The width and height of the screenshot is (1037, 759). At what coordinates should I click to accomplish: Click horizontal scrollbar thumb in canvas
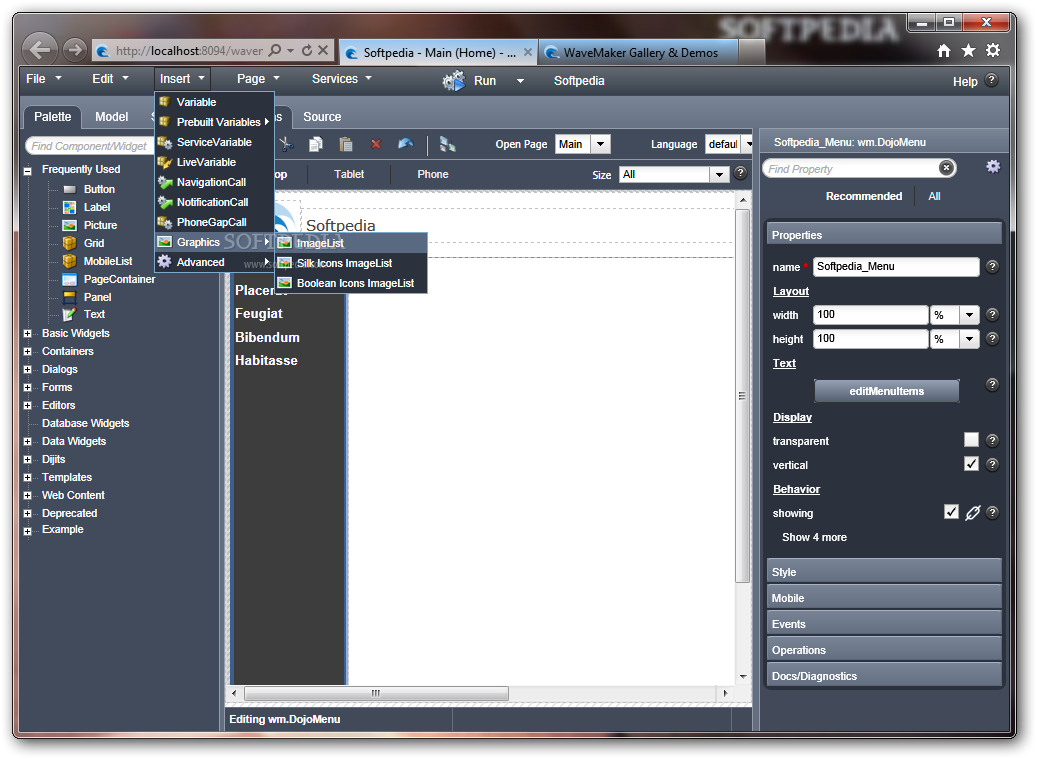click(x=376, y=693)
